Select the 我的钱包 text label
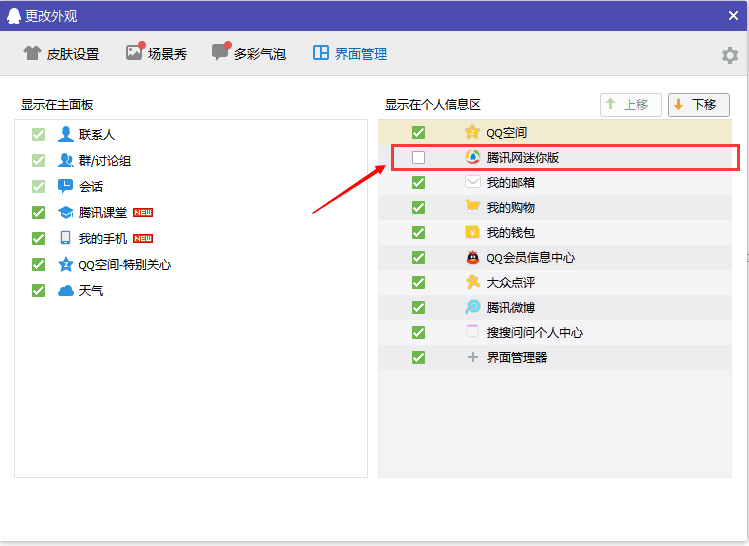749x546 pixels. 511,233
